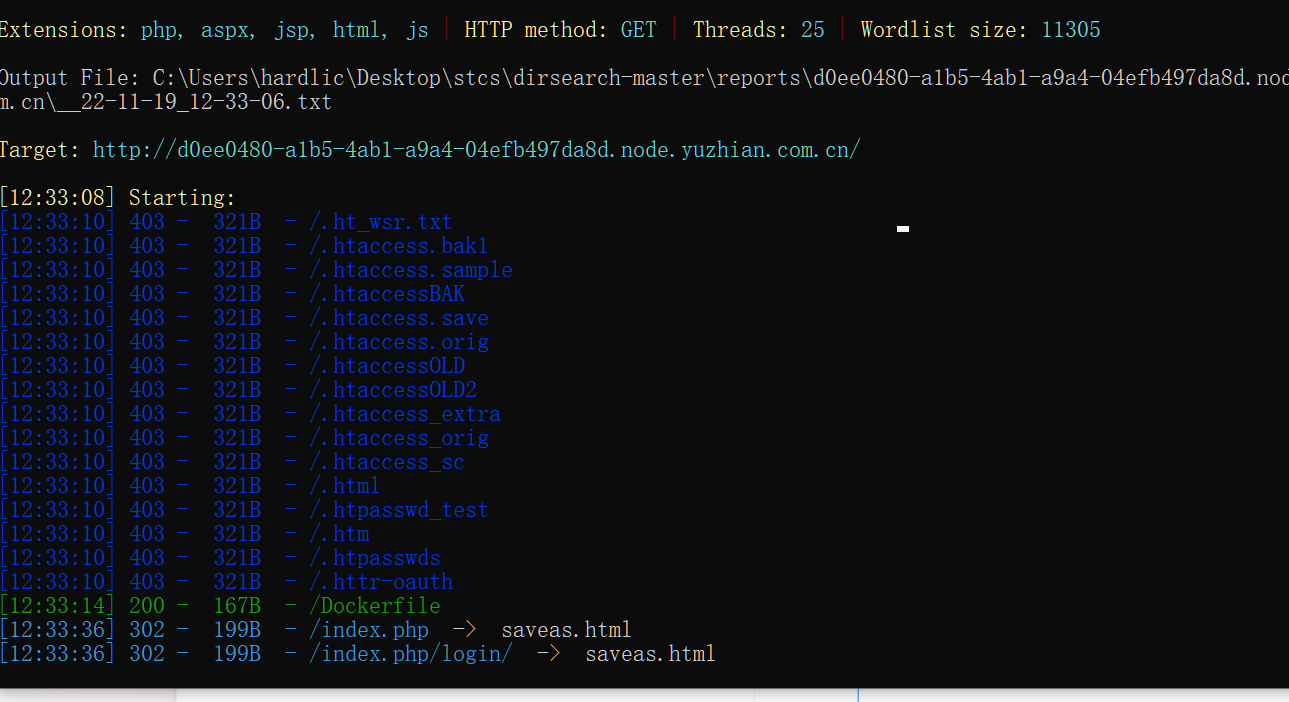Screen dimensions: 1289x702
Task: Click the /index.php/login/ result path
Action: (410, 654)
